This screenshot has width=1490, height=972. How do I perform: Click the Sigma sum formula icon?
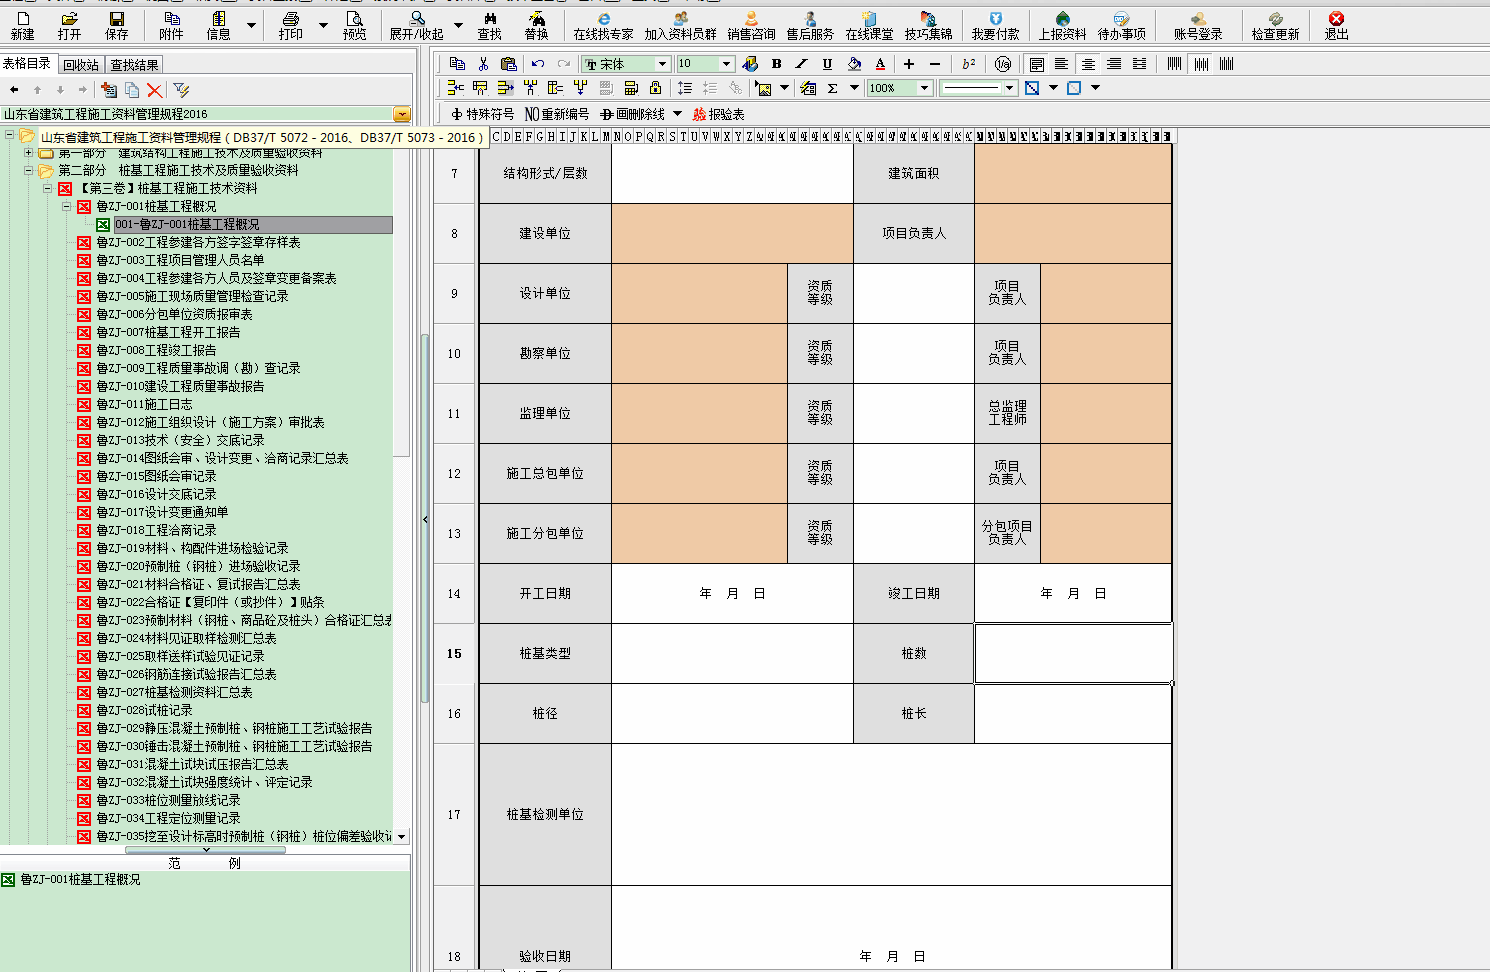pos(832,88)
